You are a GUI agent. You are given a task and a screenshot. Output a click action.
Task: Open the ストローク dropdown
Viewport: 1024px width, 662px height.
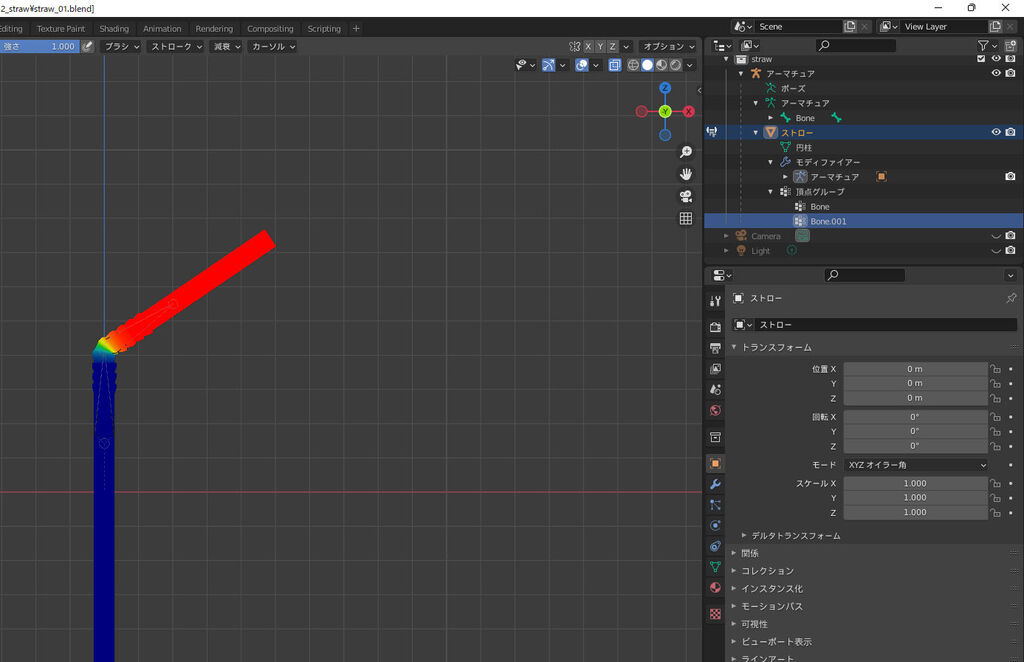click(x=176, y=46)
